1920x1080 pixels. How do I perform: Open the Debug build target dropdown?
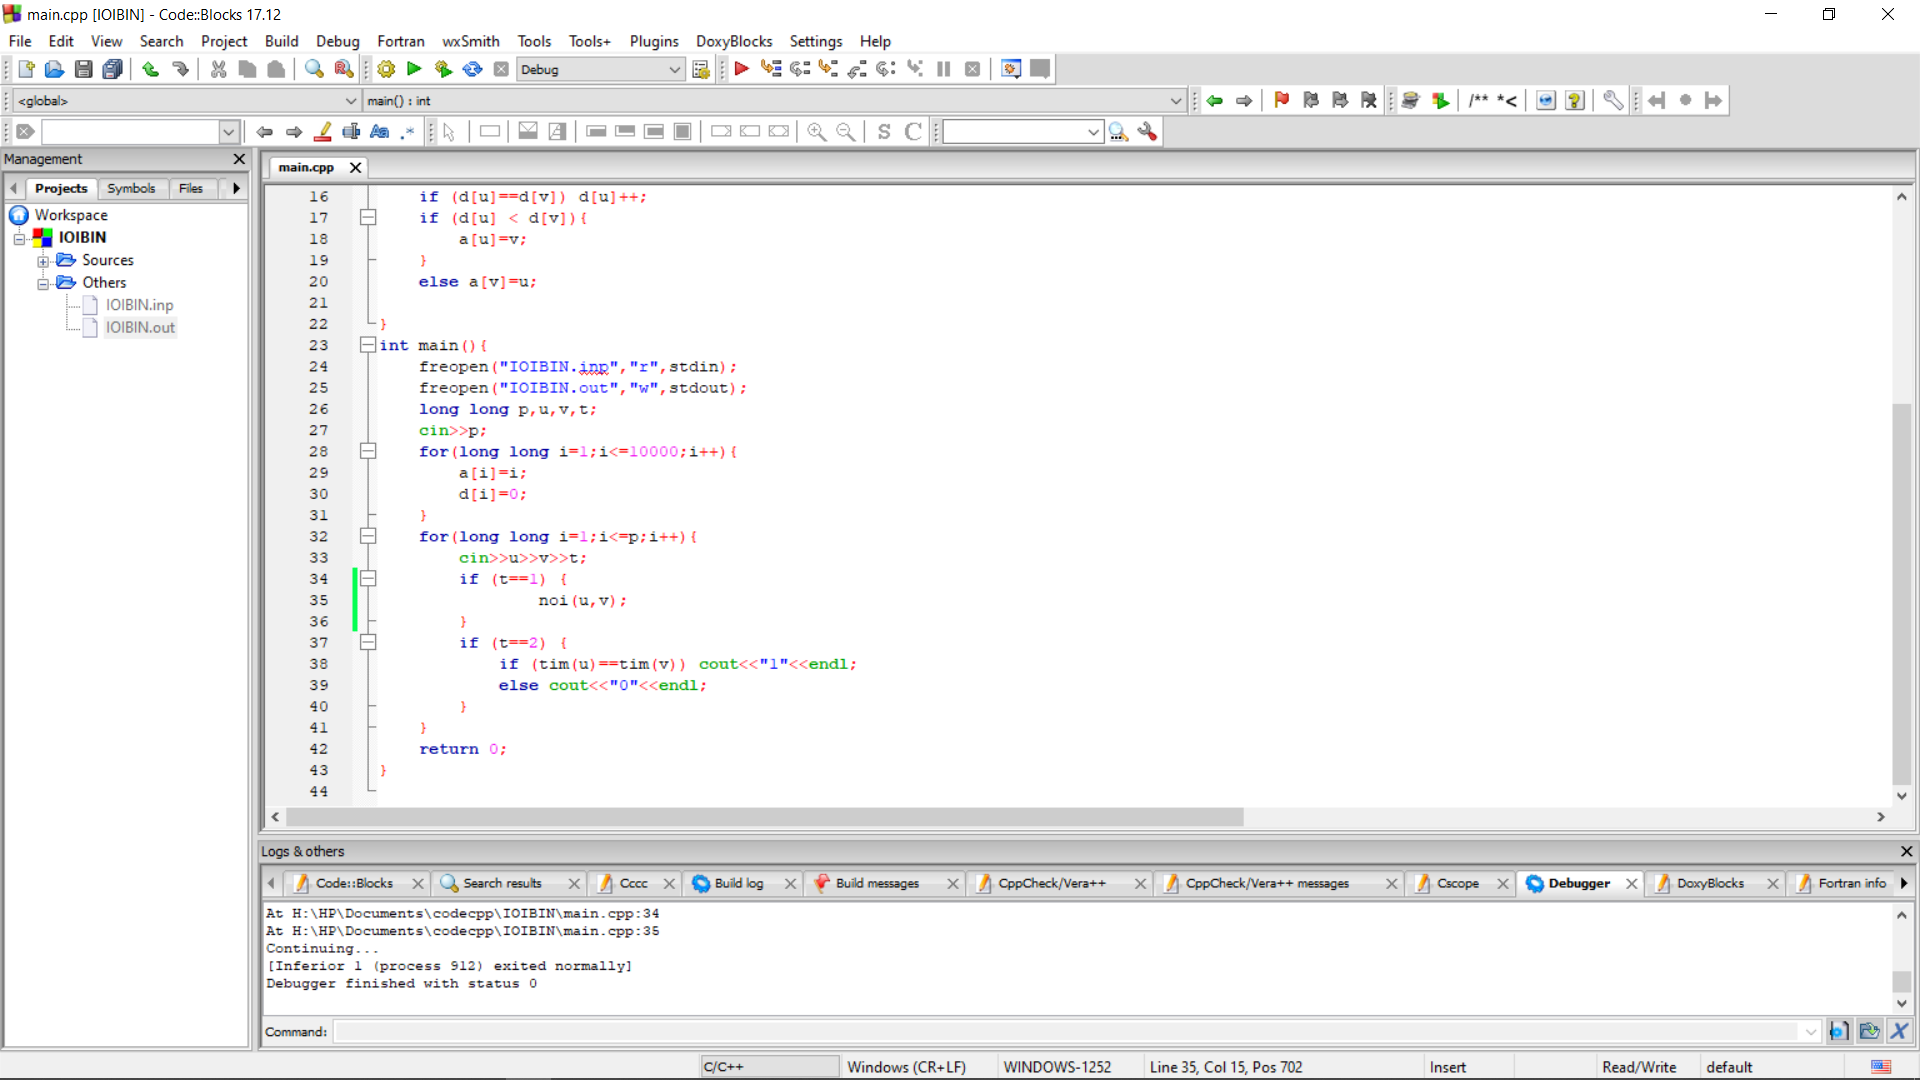click(x=674, y=69)
